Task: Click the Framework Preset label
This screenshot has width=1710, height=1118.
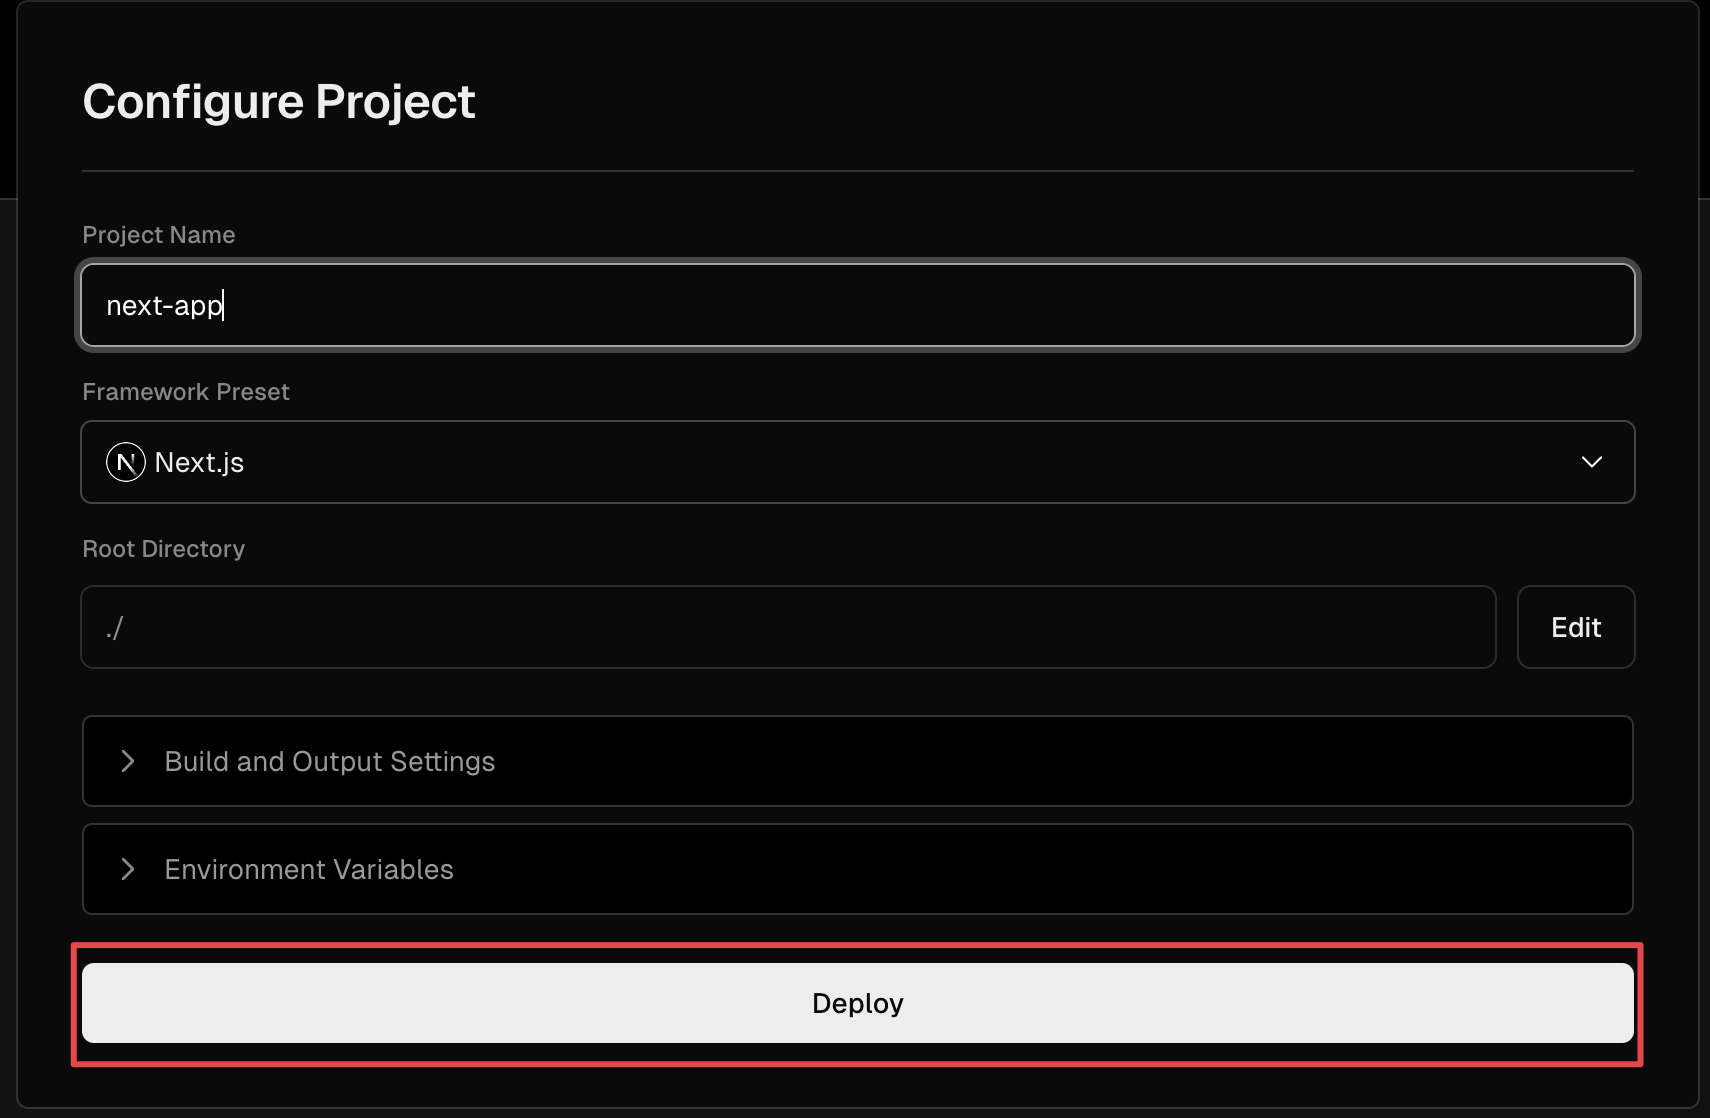Action: 186,392
